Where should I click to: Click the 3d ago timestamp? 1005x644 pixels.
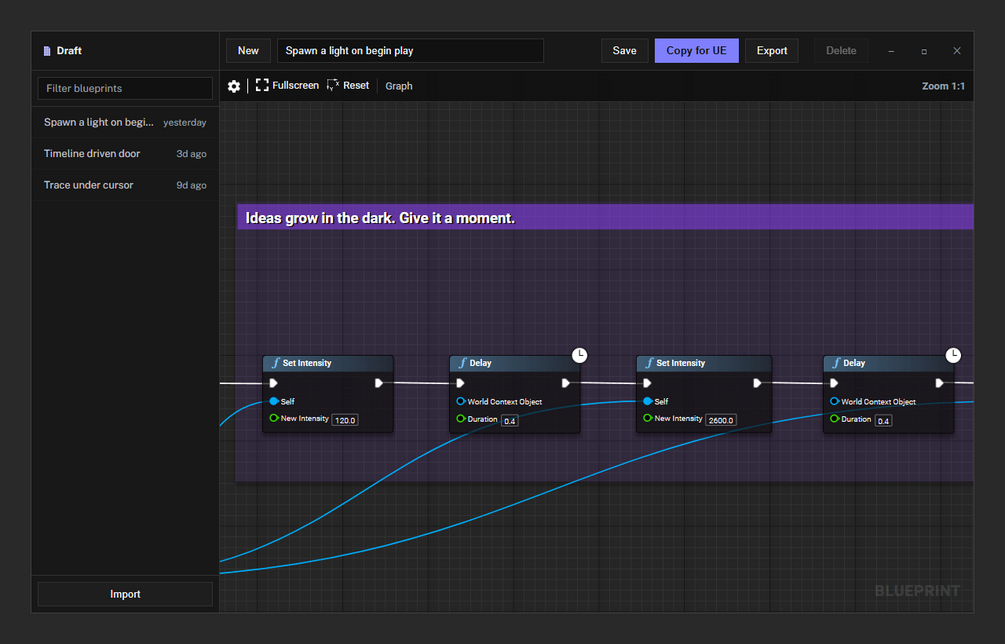click(191, 154)
